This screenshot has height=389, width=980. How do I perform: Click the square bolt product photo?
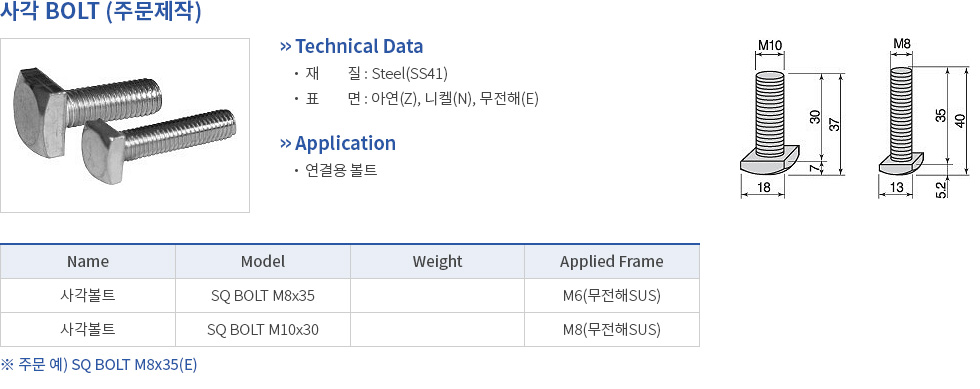pyautogui.click(x=125, y=125)
